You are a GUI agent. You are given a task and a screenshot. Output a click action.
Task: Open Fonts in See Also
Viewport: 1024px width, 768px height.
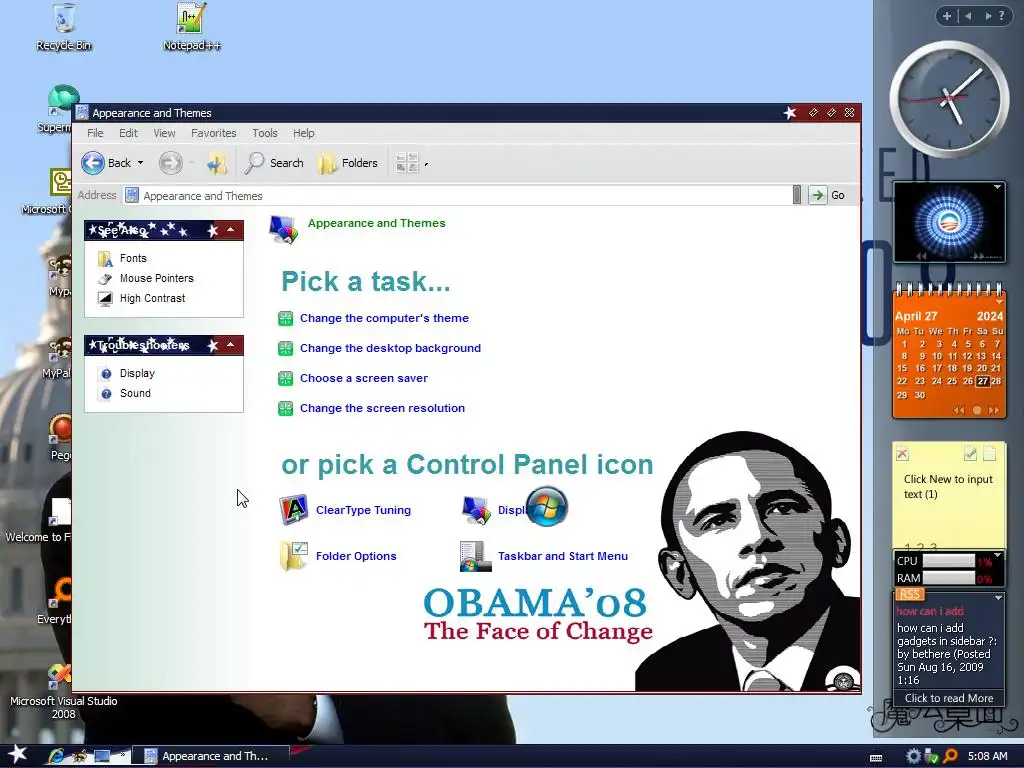point(123,259)
